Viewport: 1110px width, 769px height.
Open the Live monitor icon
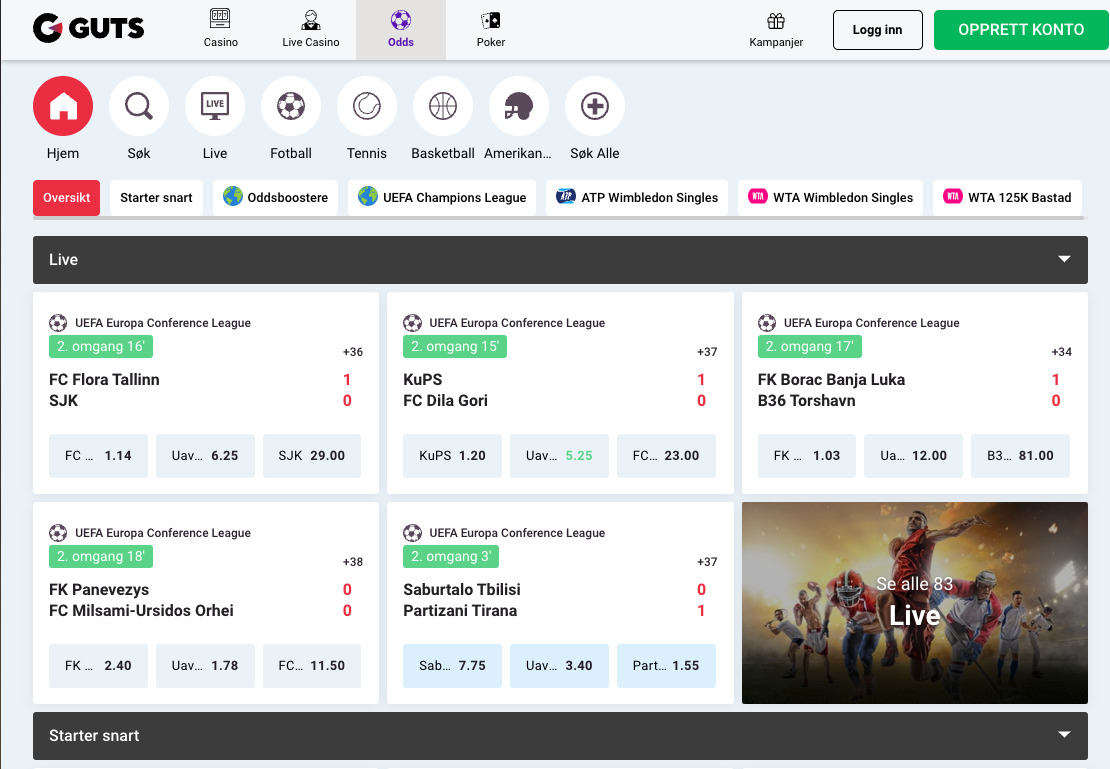pos(214,106)
